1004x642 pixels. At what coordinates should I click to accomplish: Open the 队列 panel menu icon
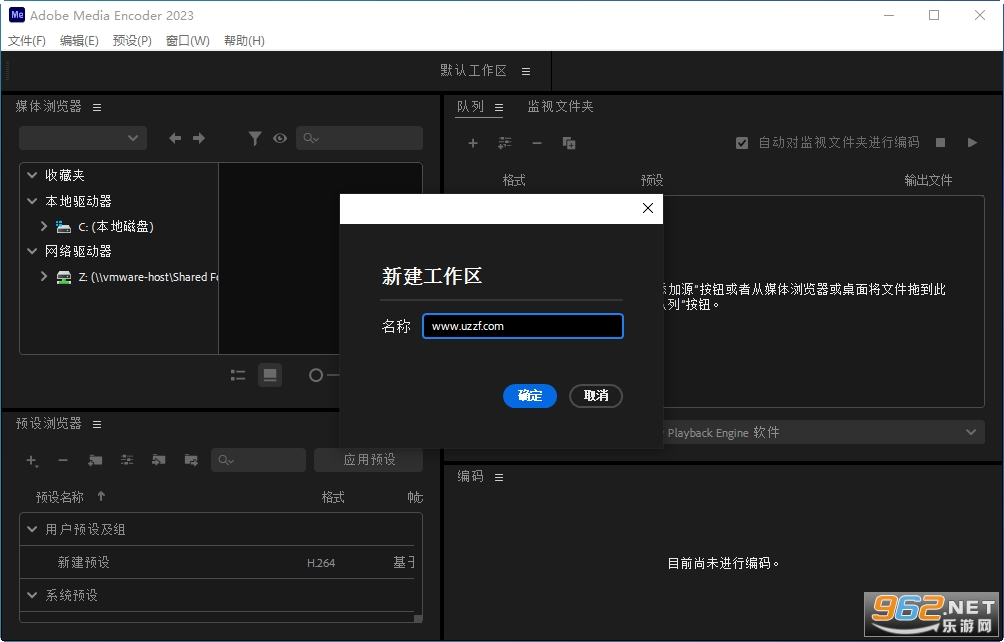[499, 108]
